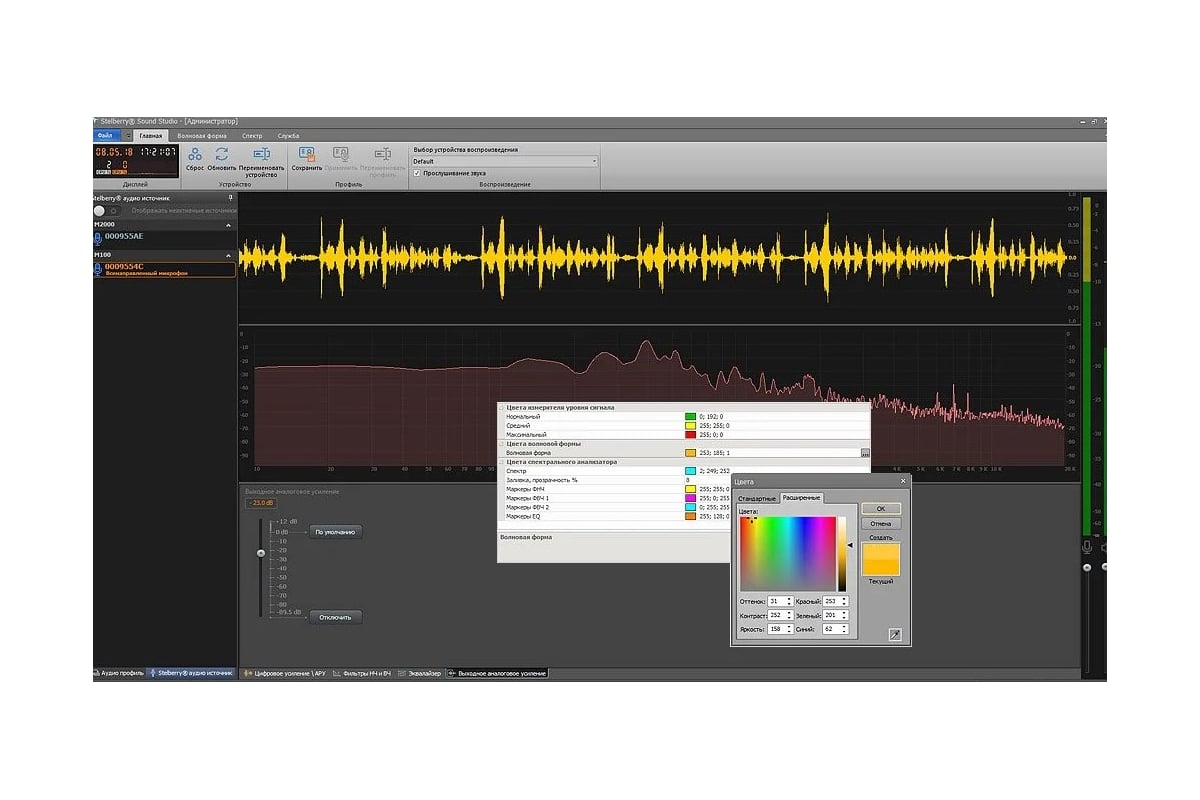The image size is (1200, 800).
Task: Open the Файл menu
Action: click(x=107, y=135)
